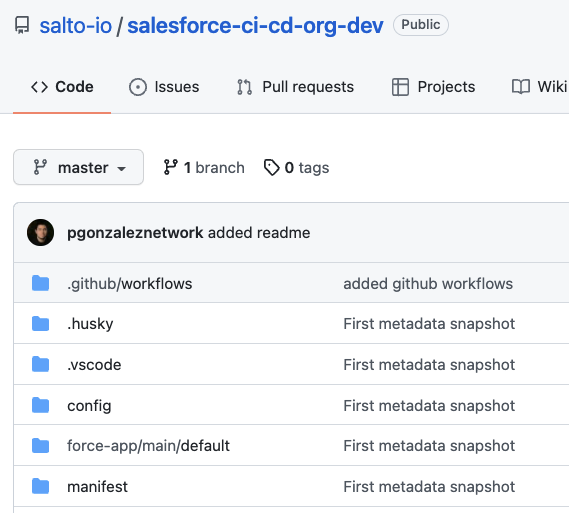Image resolution: width=569 pixels, height=513 pixels.
Task: Open the .github/workflows folder
Action: click(130, 284)
